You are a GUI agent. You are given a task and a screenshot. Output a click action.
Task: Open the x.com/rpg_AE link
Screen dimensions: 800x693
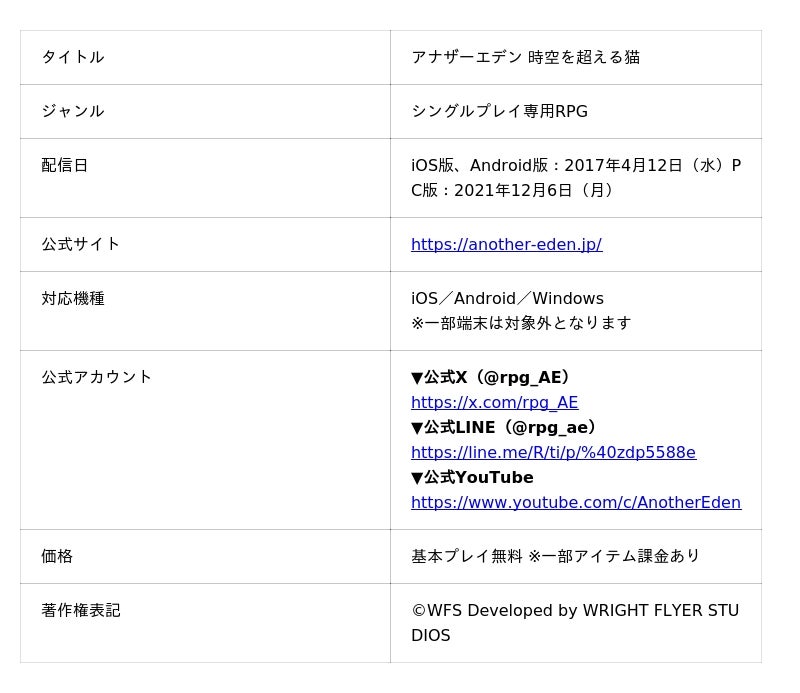point(494,402)
